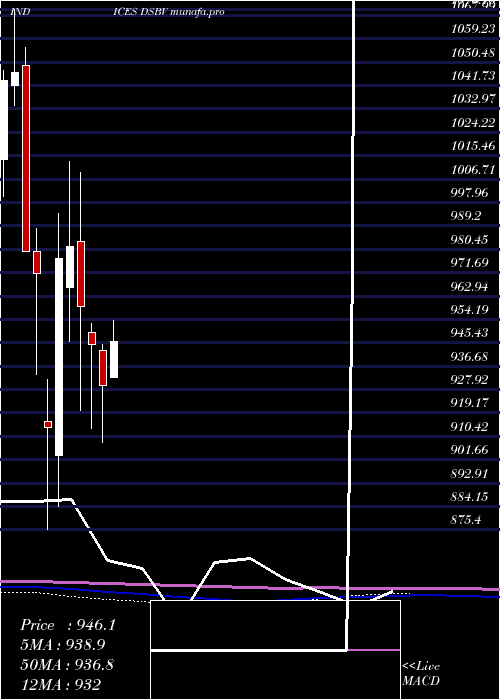Click the ICES DSBV munafa.pro title

pyautogui.click(x=169, y=12)
